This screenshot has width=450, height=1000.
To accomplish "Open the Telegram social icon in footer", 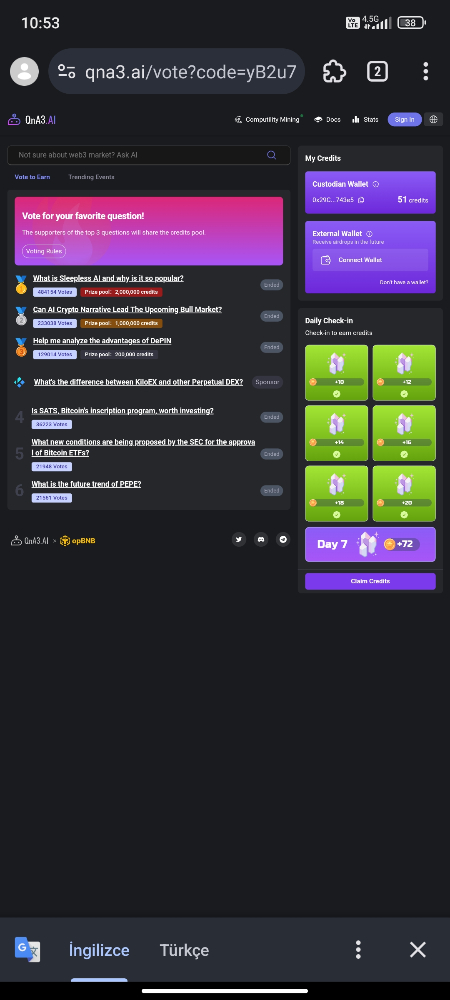I will tap(283, 540).
